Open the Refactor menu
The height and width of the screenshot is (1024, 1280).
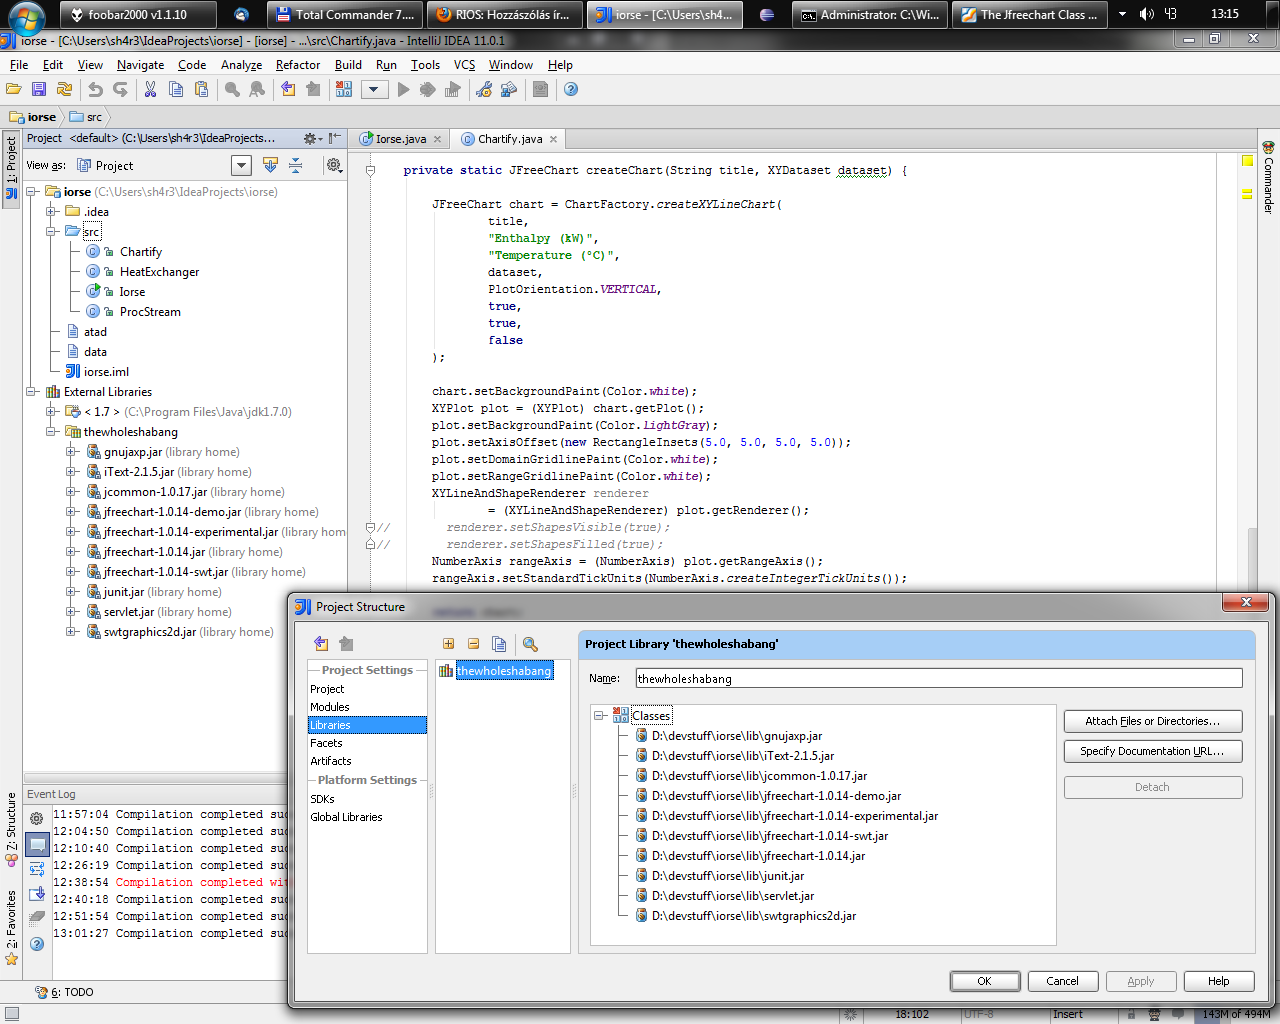[298, 65]
